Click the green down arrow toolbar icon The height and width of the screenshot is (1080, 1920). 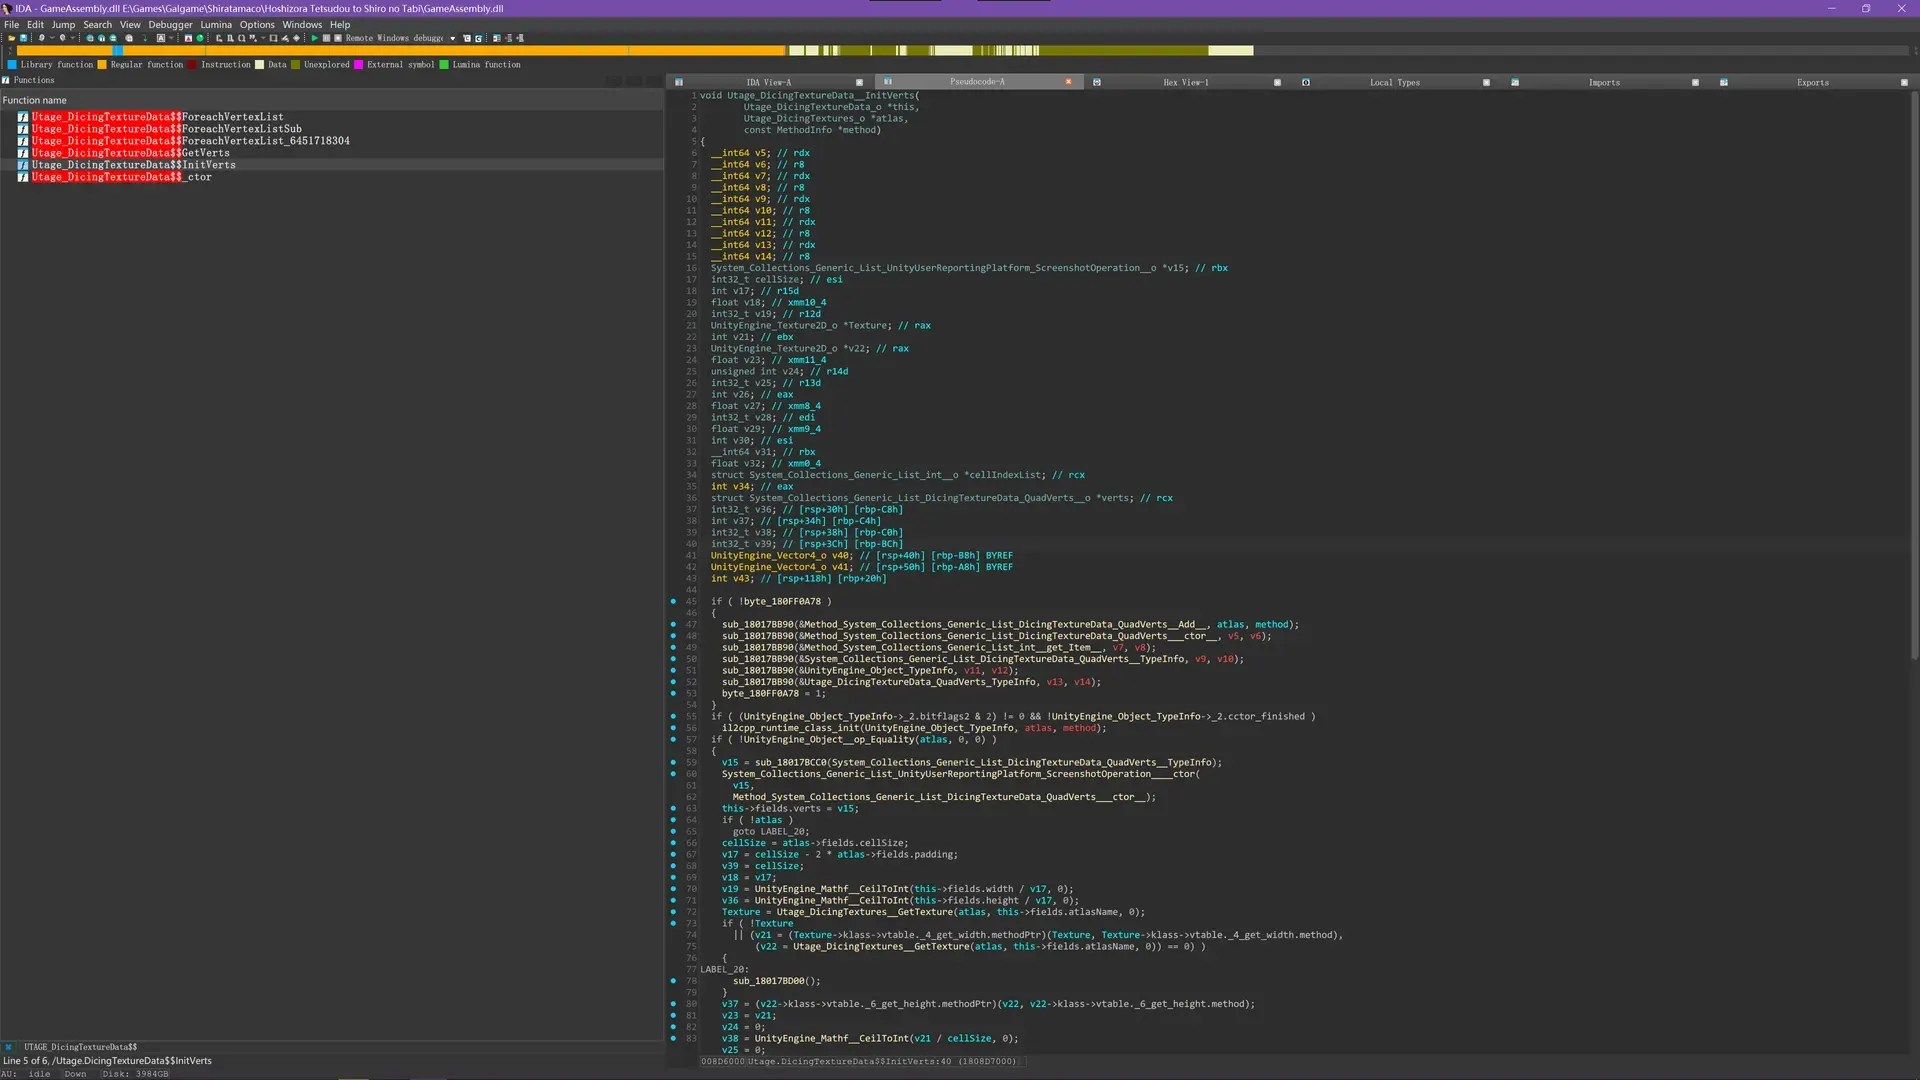(x=145, y=38)
